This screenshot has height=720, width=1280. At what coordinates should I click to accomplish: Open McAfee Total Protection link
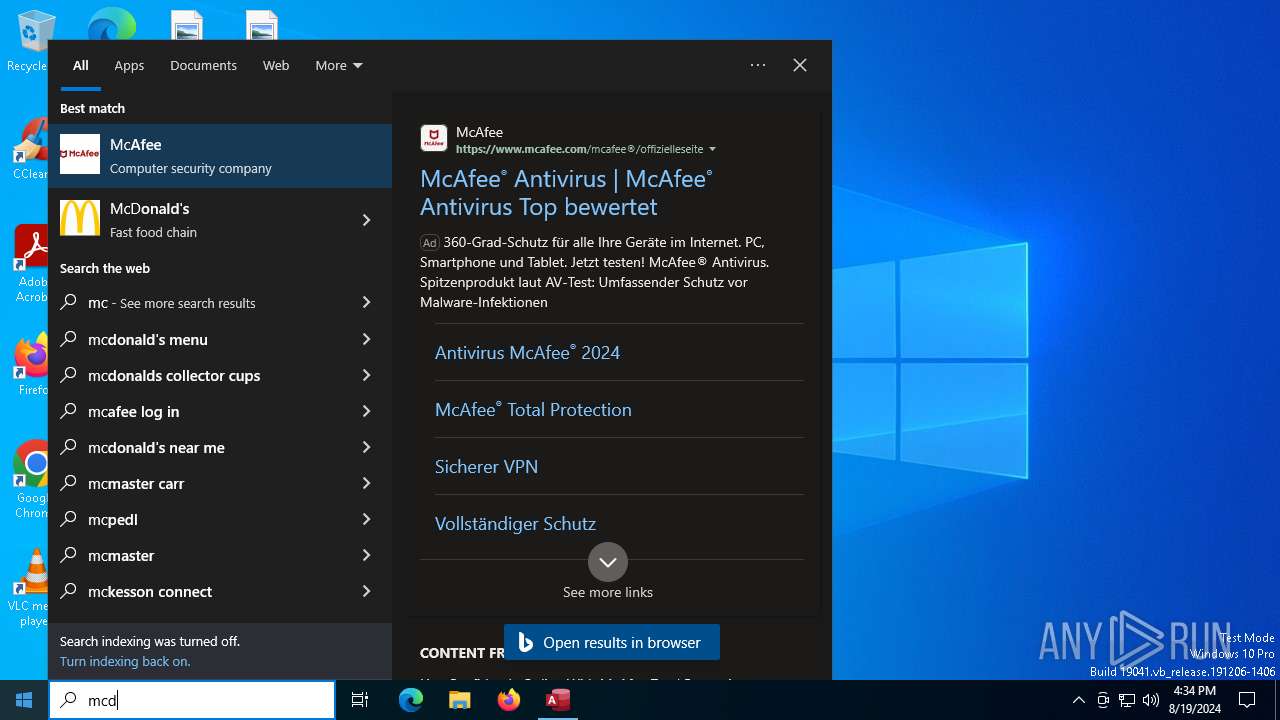point(533,409)
